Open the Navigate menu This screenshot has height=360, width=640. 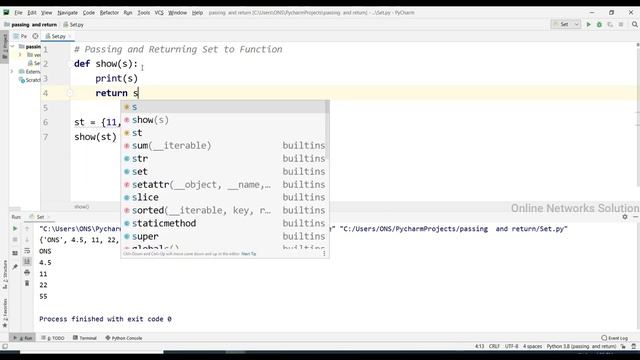pos(67,13)
